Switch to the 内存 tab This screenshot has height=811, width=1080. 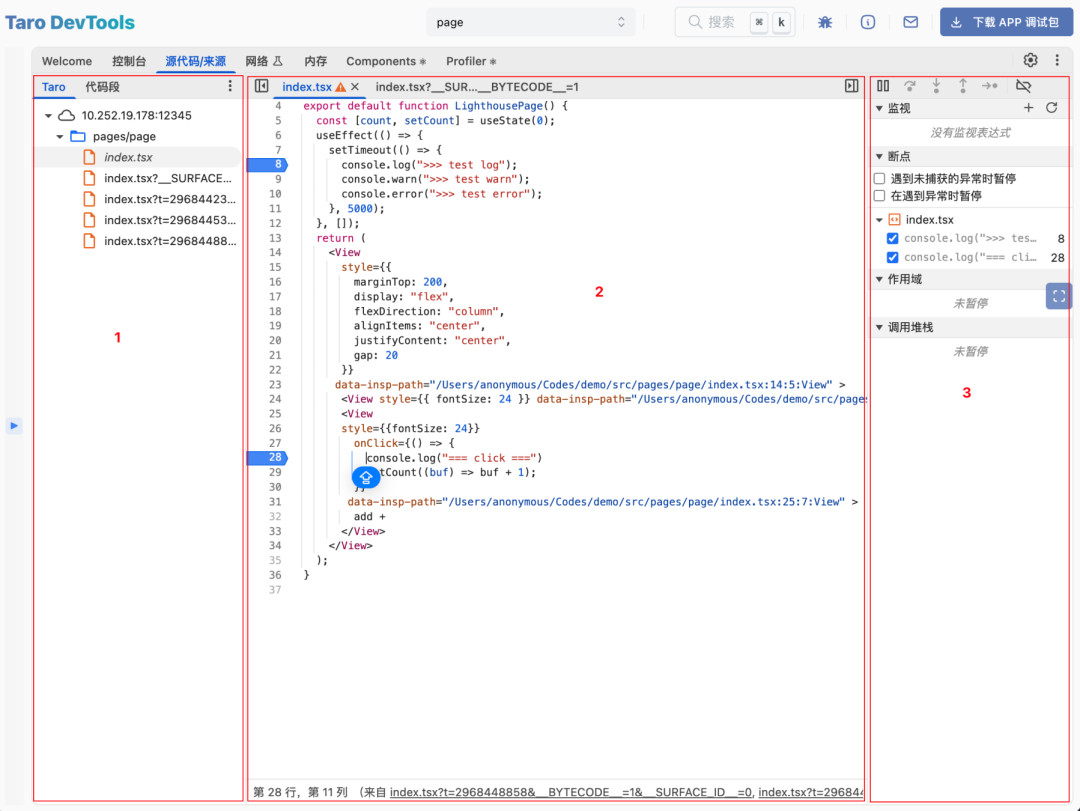pos(315,61)
